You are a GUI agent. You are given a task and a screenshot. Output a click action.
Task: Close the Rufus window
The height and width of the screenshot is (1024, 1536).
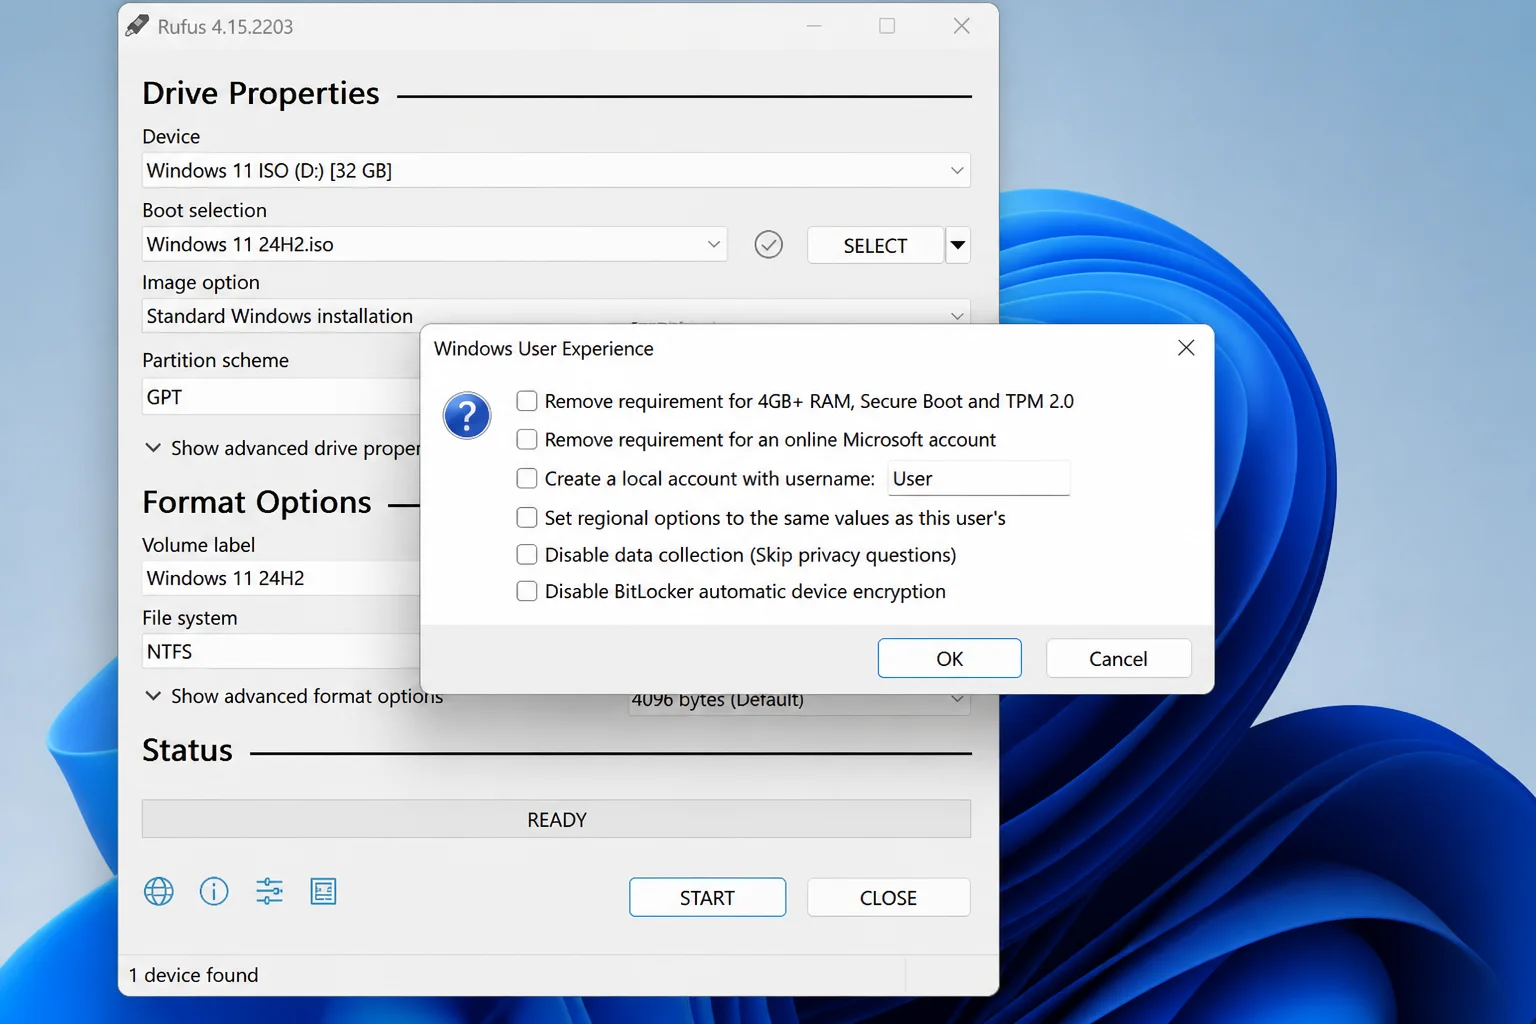[961, 26]
